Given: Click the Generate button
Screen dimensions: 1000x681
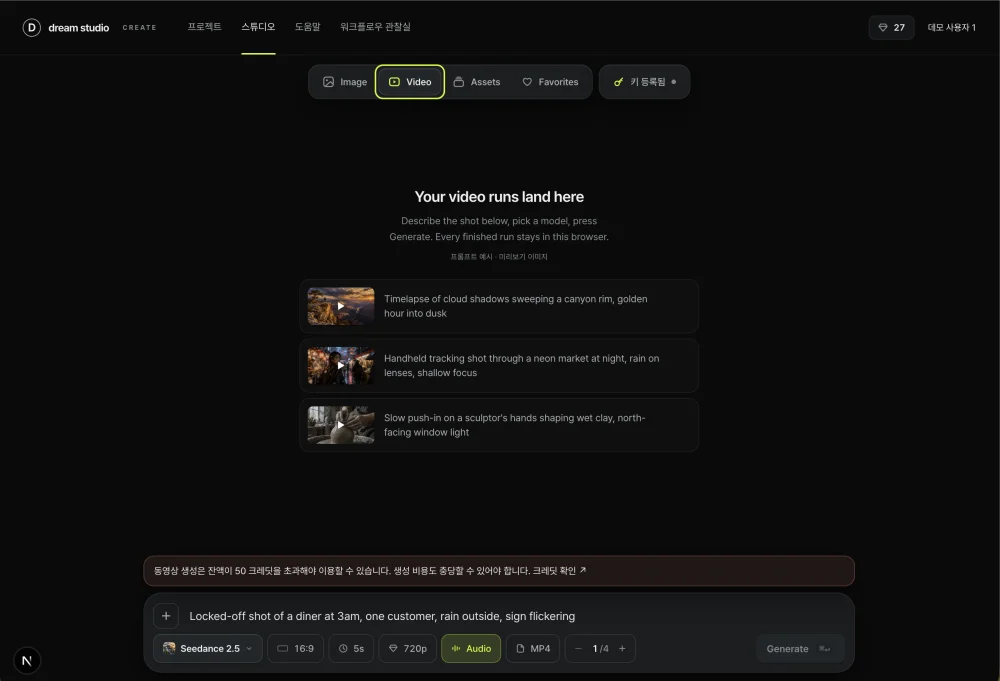Looking at the screenshot, I should click(800, 648).
